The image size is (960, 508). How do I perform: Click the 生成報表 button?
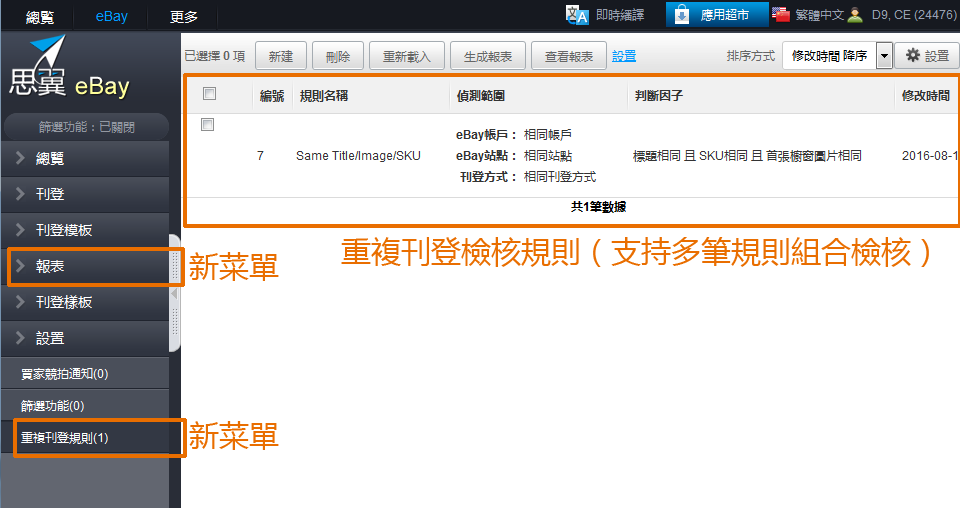(x=488, y=56)
